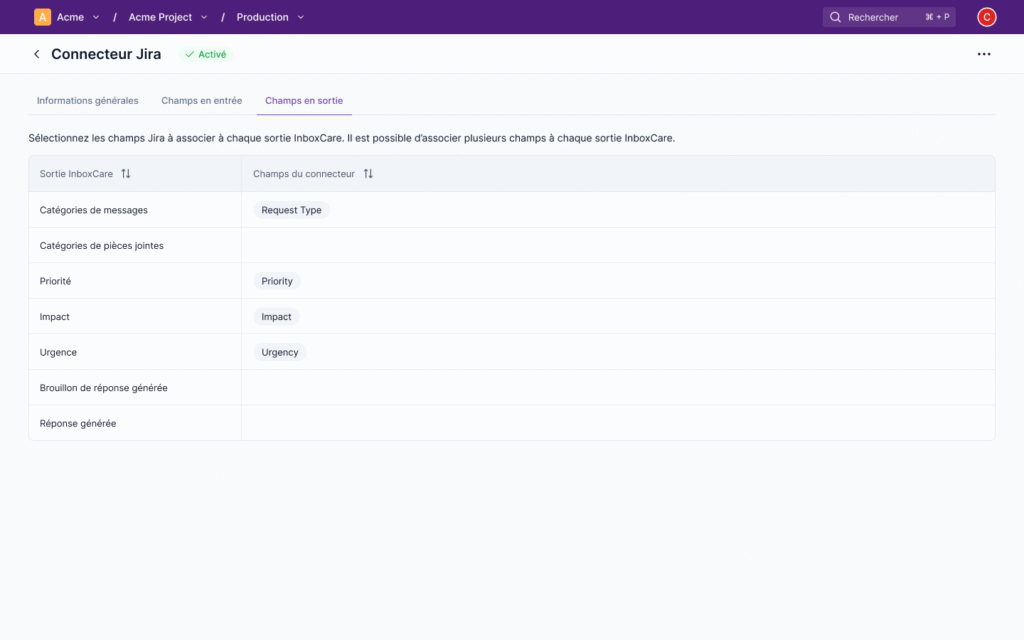Click the Activé status button
The width and height of the screenshot is (1024, 640).
204,54
